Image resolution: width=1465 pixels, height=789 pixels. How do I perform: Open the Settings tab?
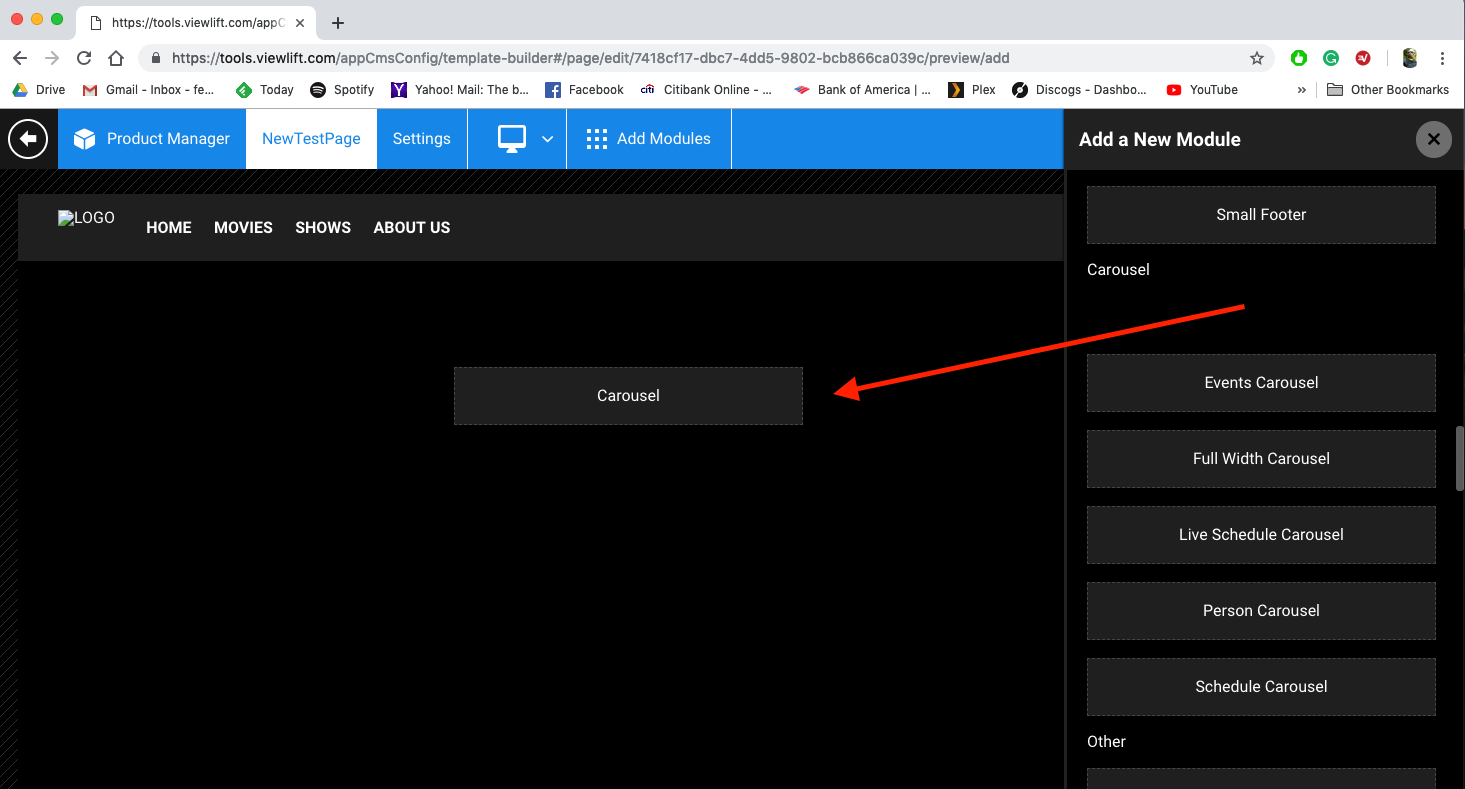pyautogui.click(x=421, y=139)
